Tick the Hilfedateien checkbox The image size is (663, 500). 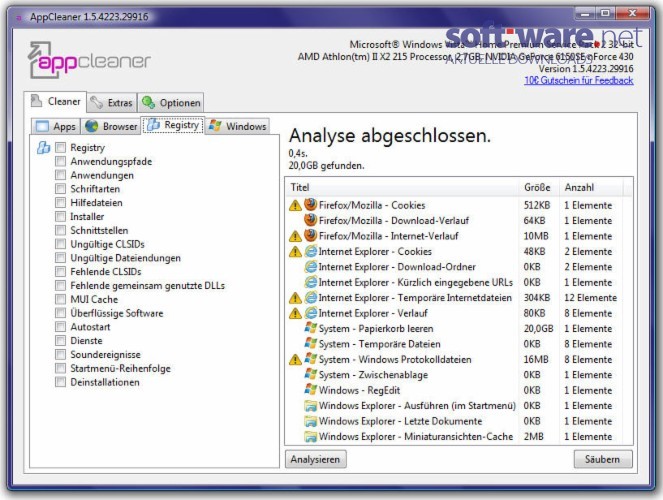[61, 202]
